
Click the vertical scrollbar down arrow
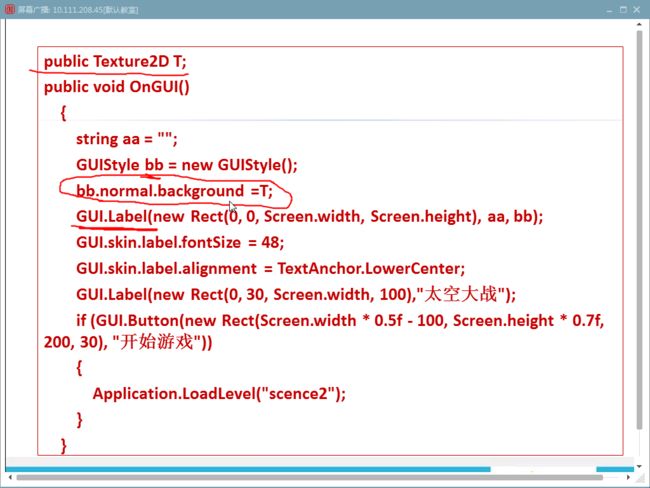[639, 466]
